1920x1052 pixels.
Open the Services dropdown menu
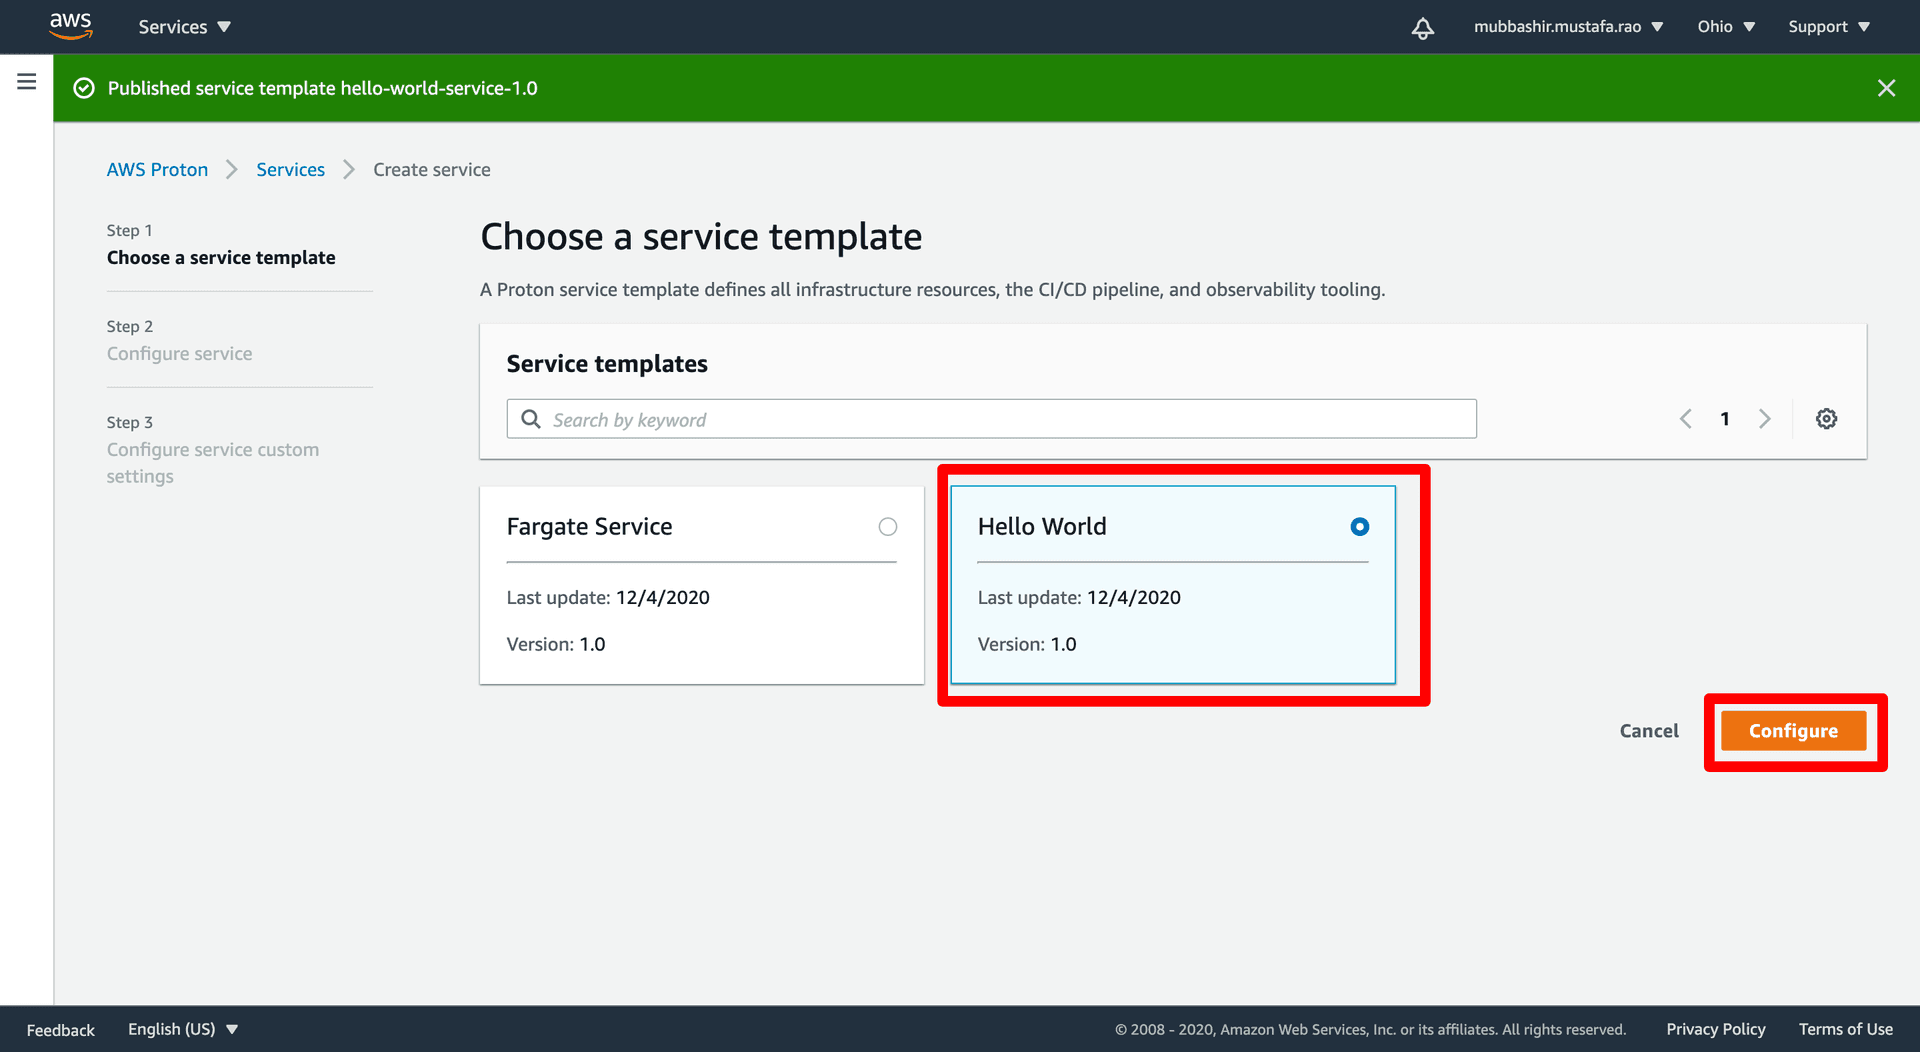[x=184, y=27]
